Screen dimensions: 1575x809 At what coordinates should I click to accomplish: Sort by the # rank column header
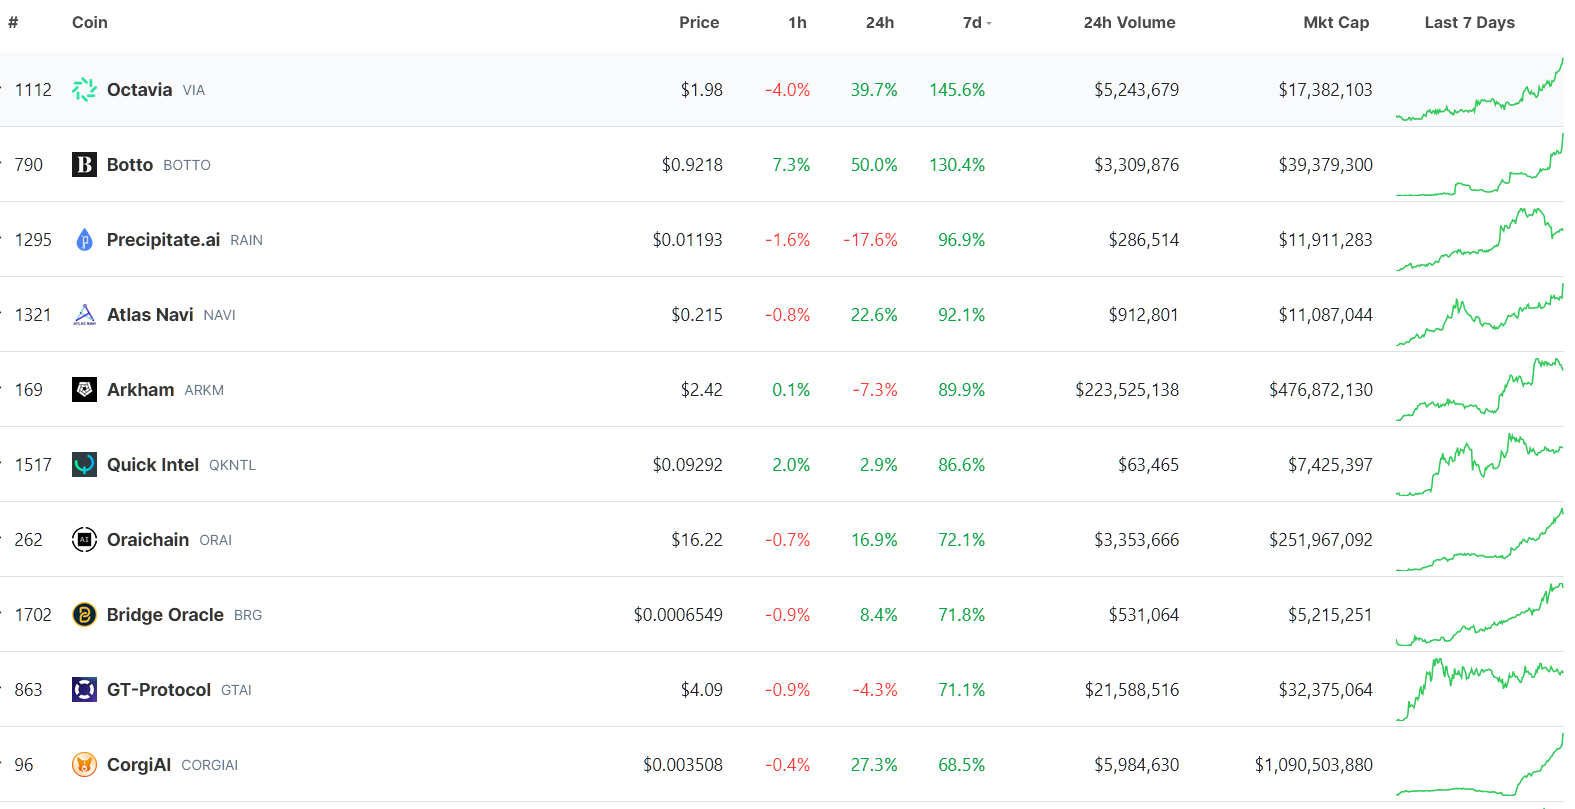click(13, 23)
